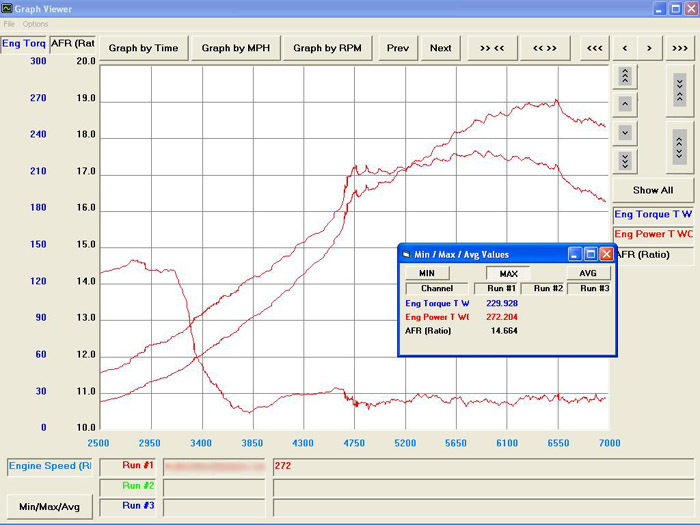Click the empty Run #2 name field
The height and width of the screenshot is (525, 700).
(x=214, y=488)
